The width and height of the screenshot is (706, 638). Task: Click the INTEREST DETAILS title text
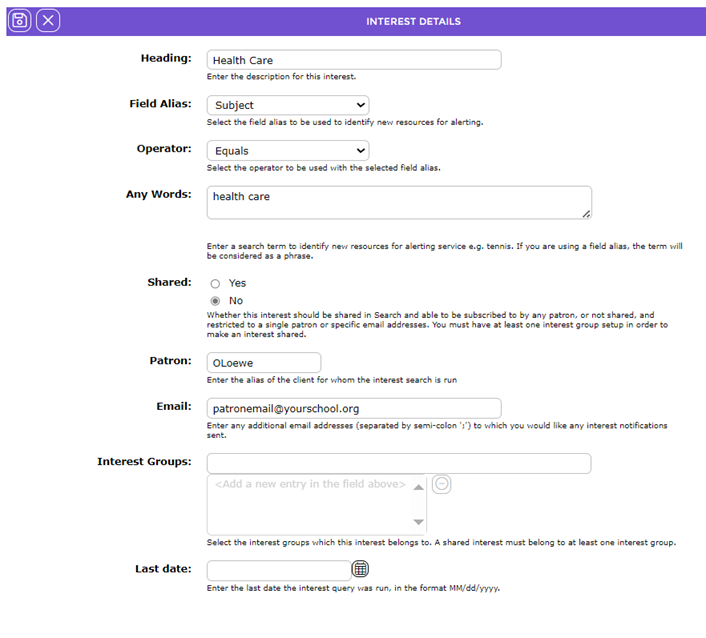point(413,22)
